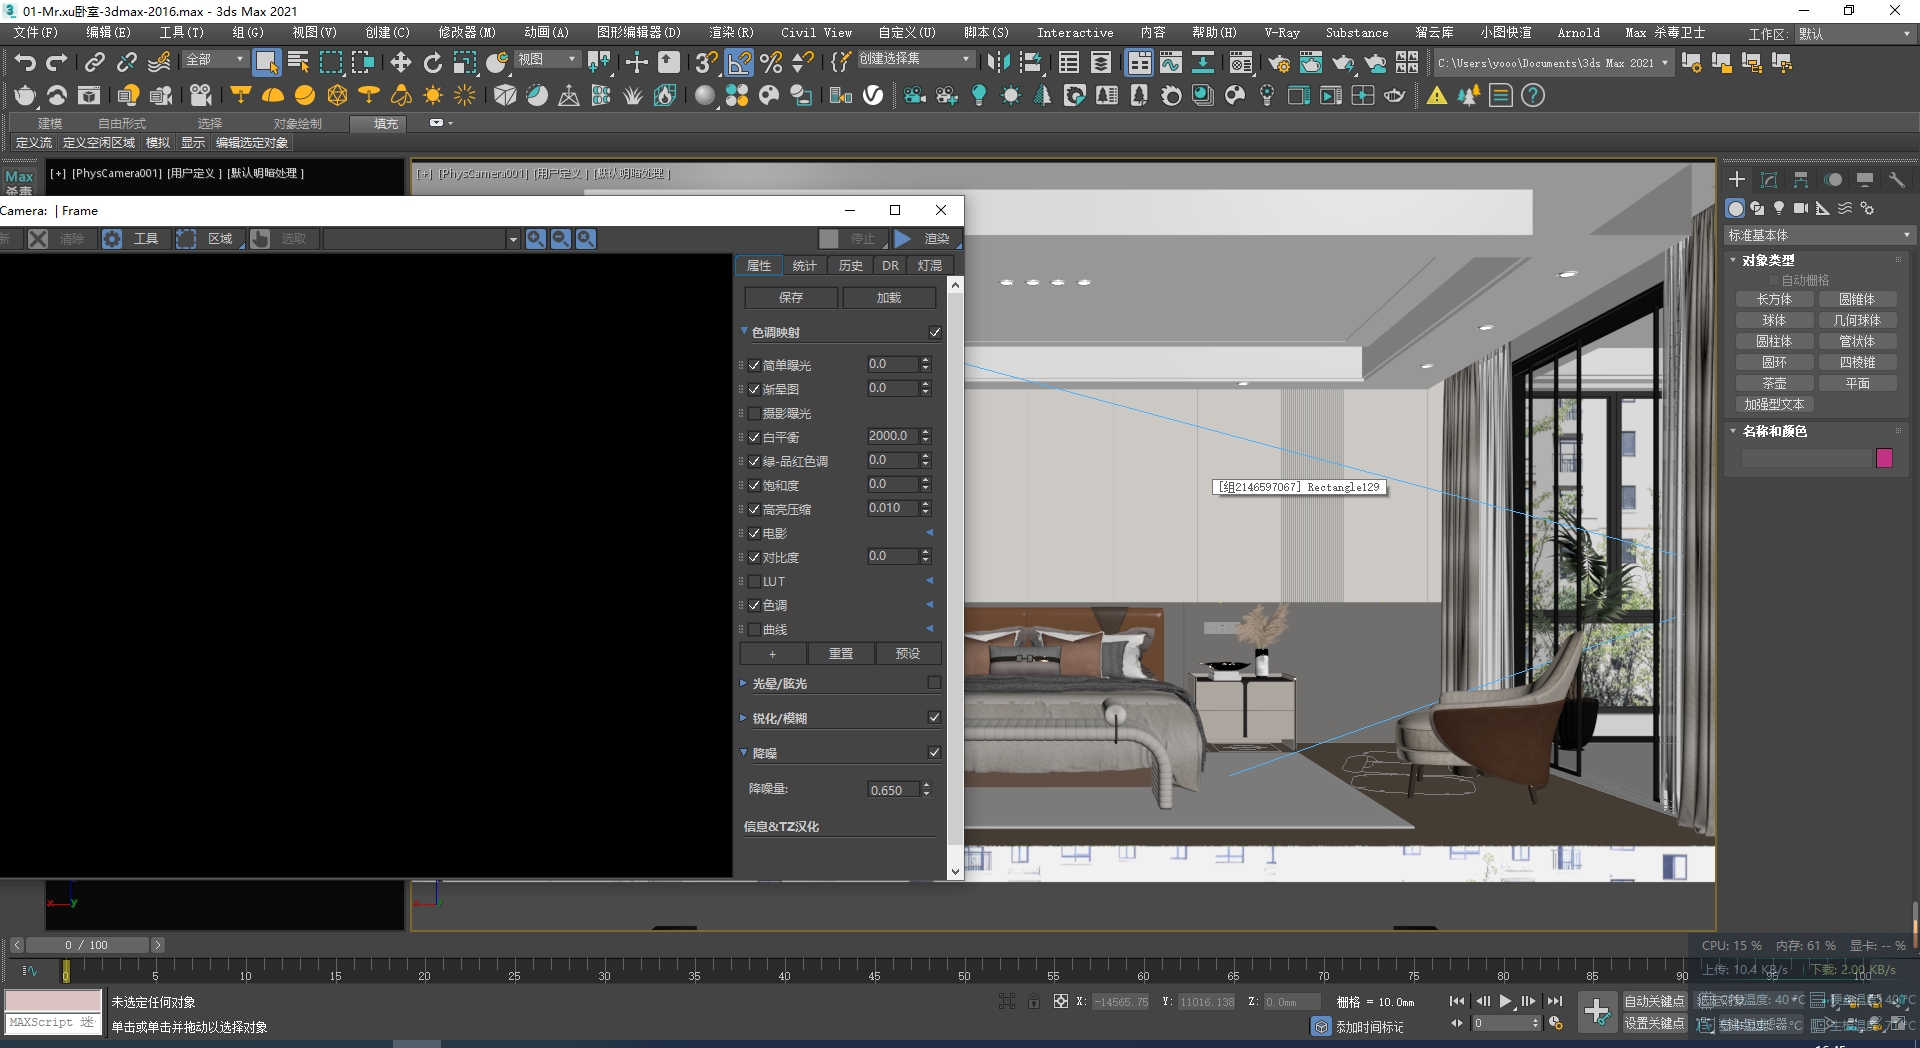Click the yellow warning triangle icon

pyautogui.click(x=1437, y=96)
